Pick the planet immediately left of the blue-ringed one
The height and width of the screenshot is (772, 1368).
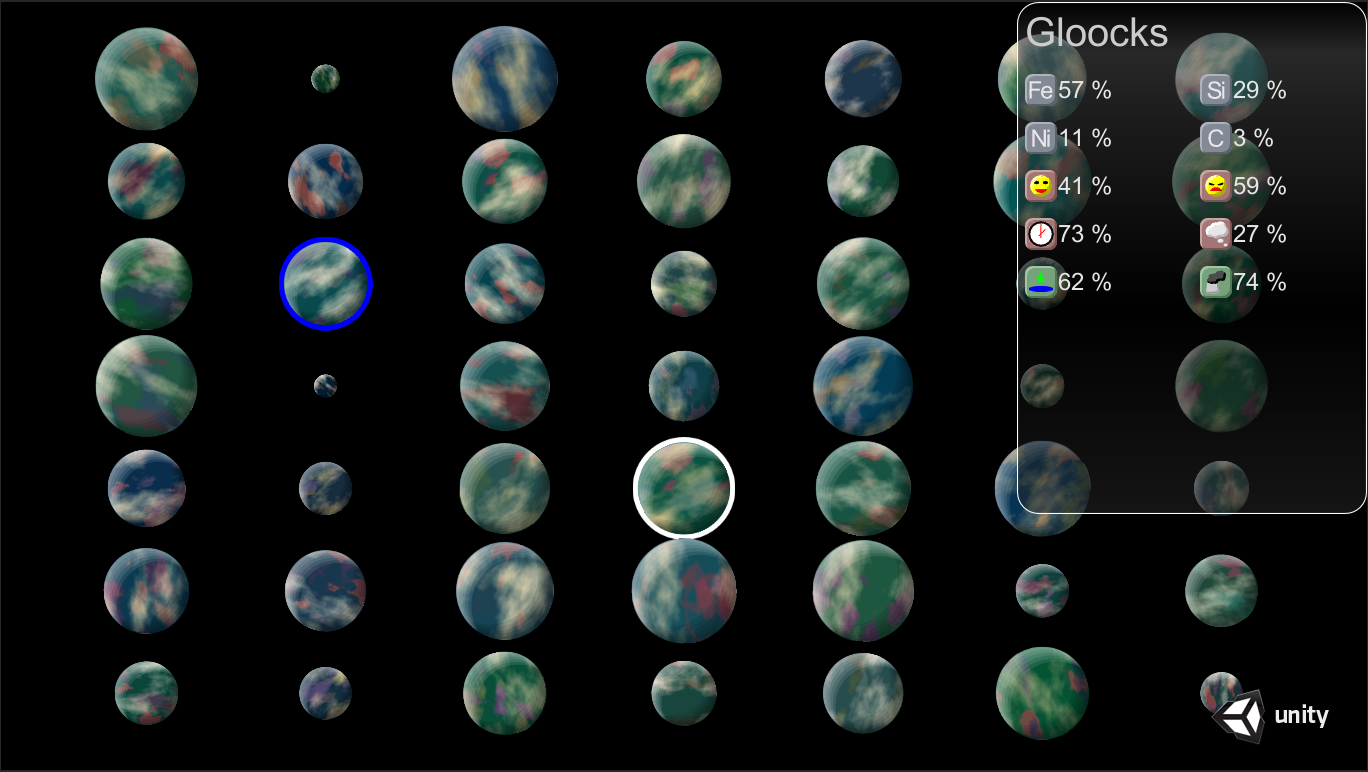click(146, 284)
